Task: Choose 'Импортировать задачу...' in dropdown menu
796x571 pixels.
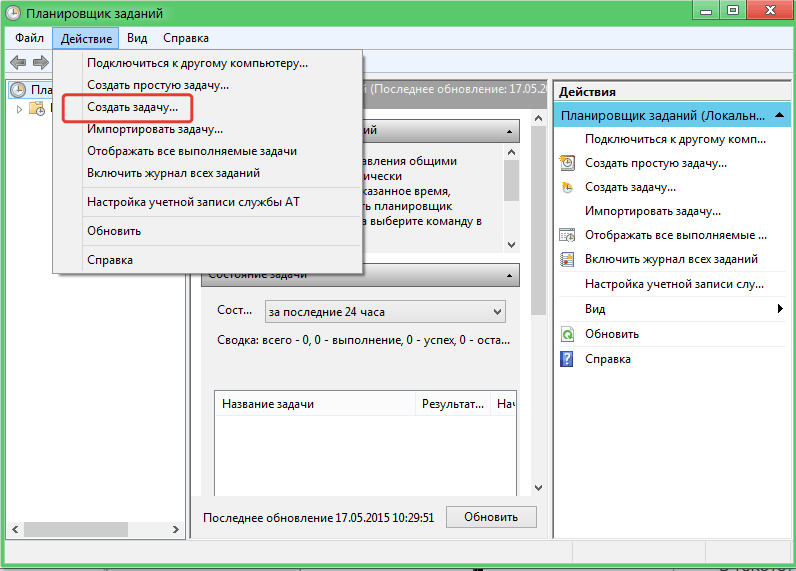Action: (208, 129)
